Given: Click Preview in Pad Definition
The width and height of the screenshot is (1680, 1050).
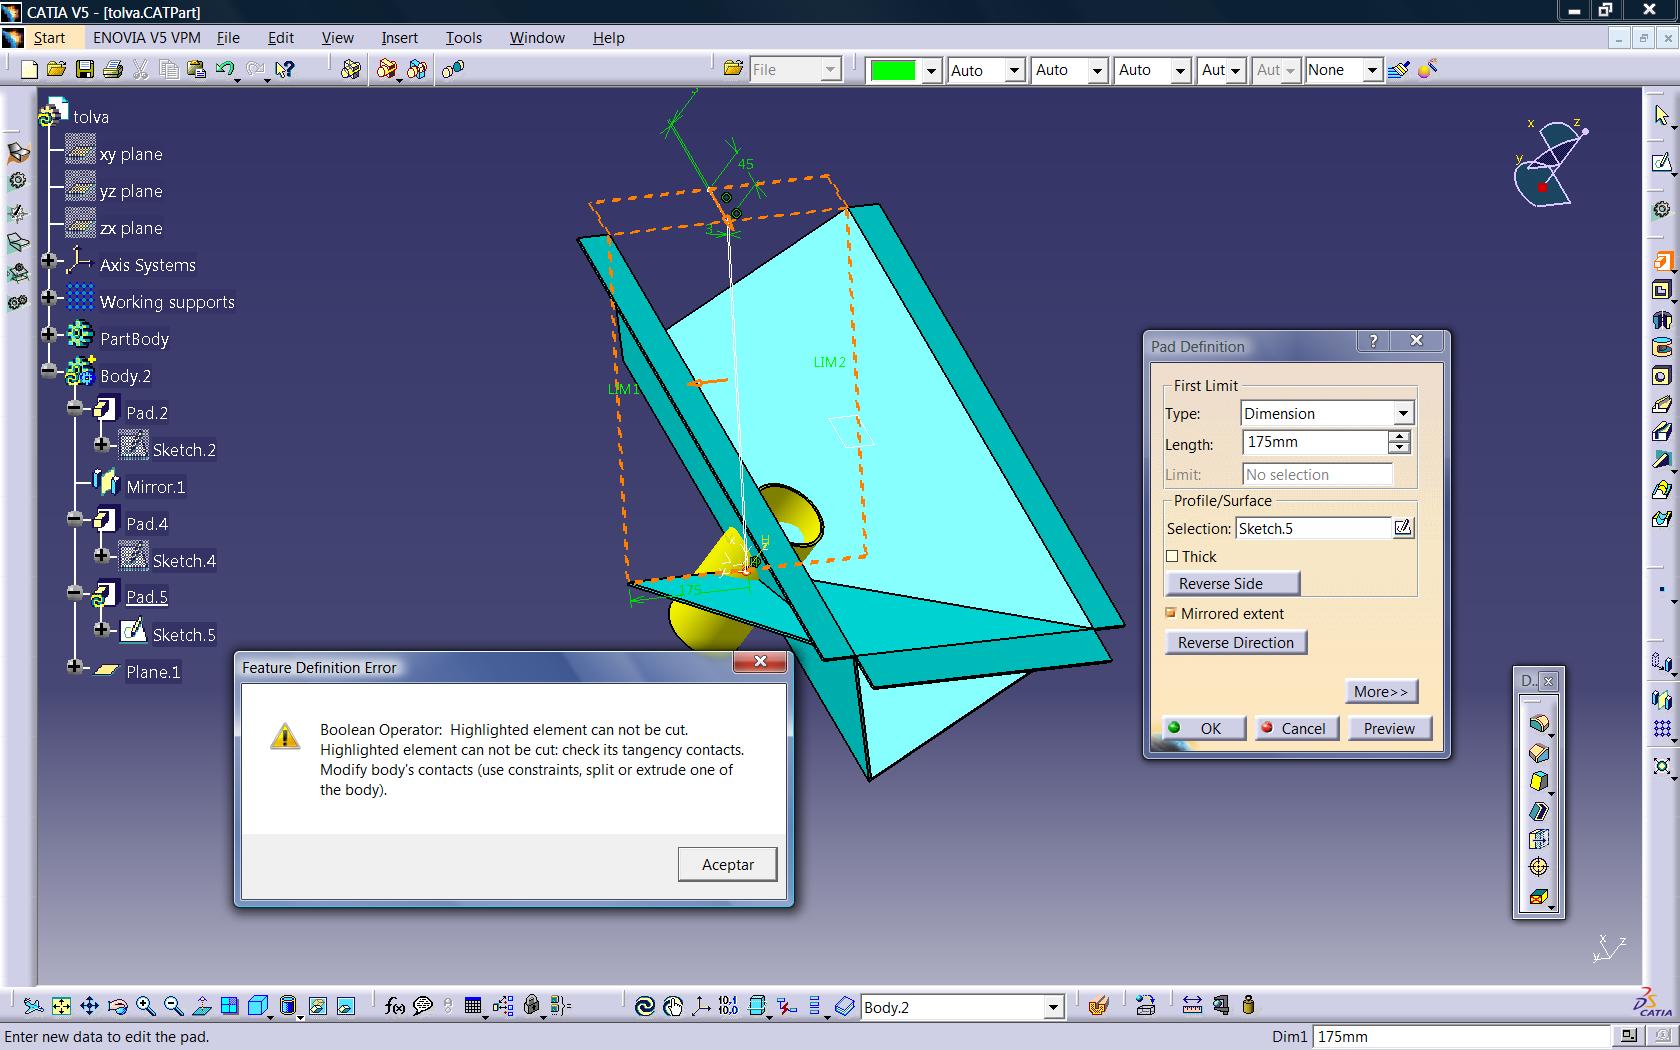Looking at the screenshot, I should coord(1389,728).
